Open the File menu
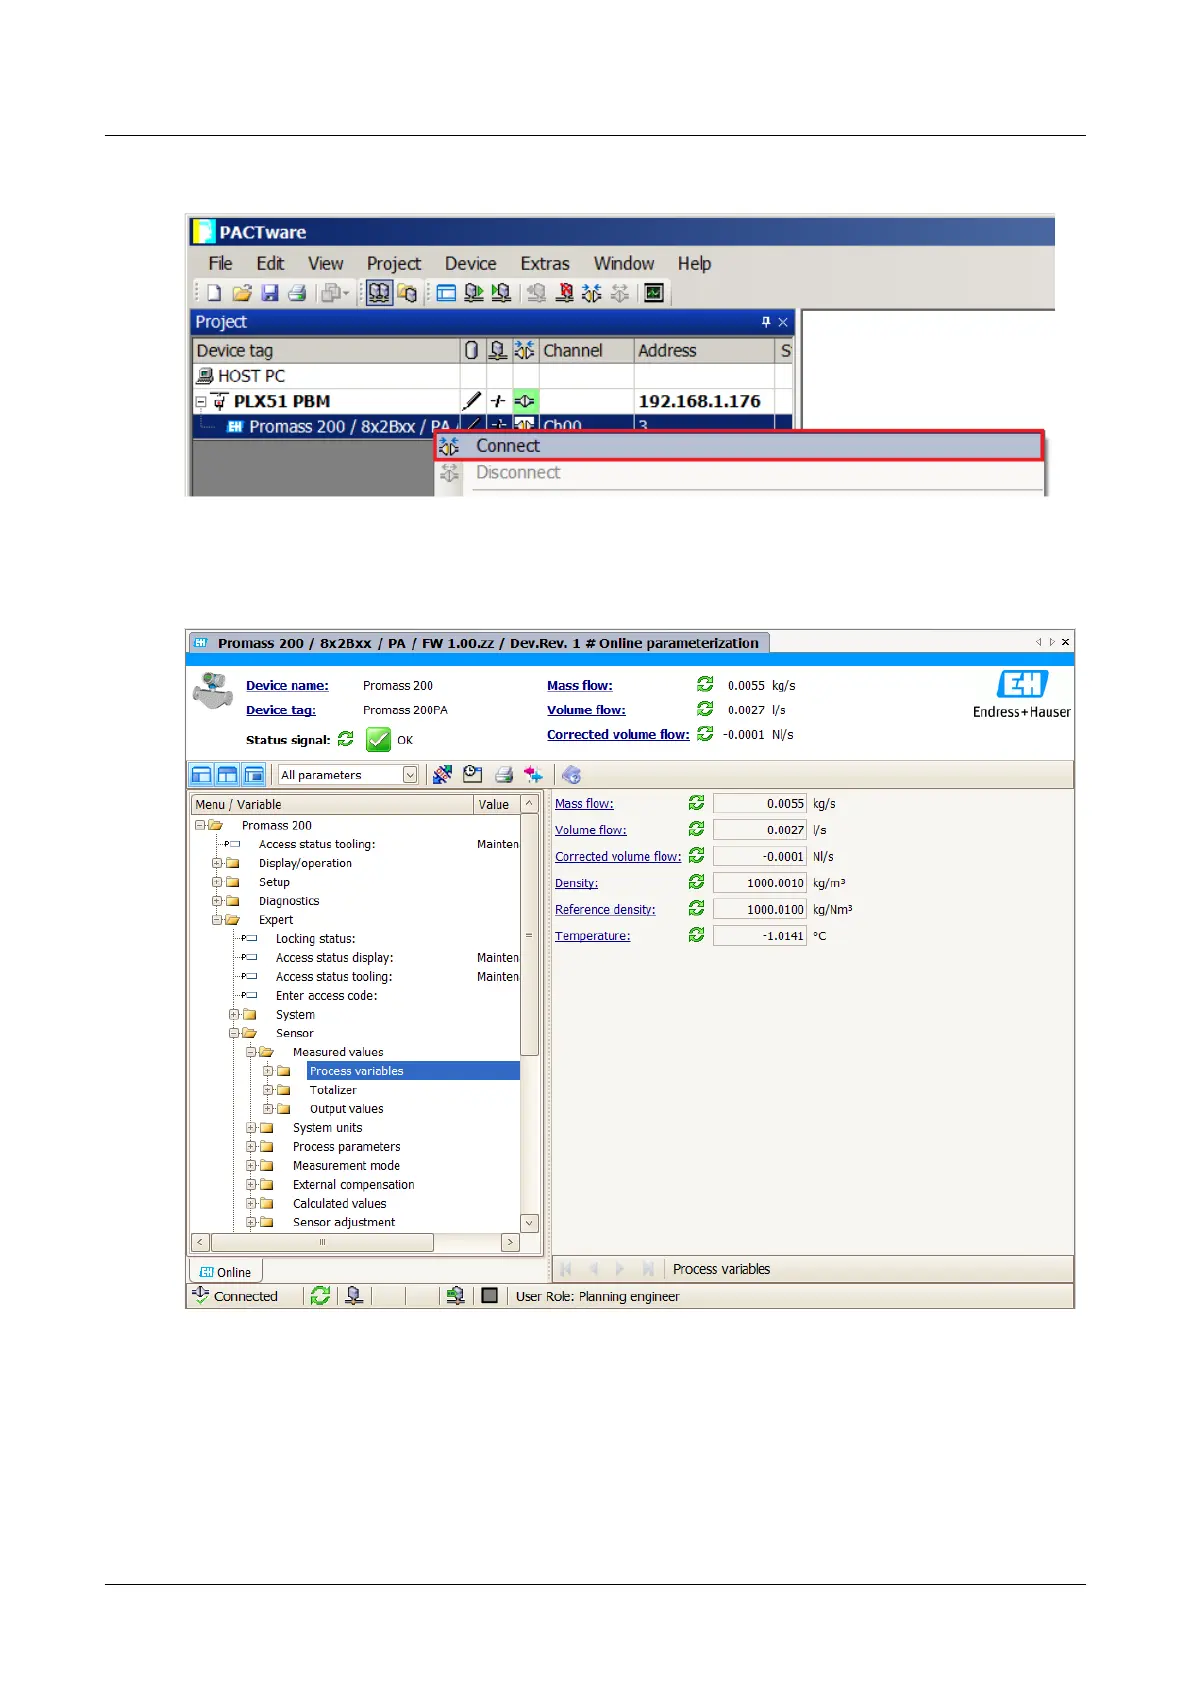 pos(220,264)
